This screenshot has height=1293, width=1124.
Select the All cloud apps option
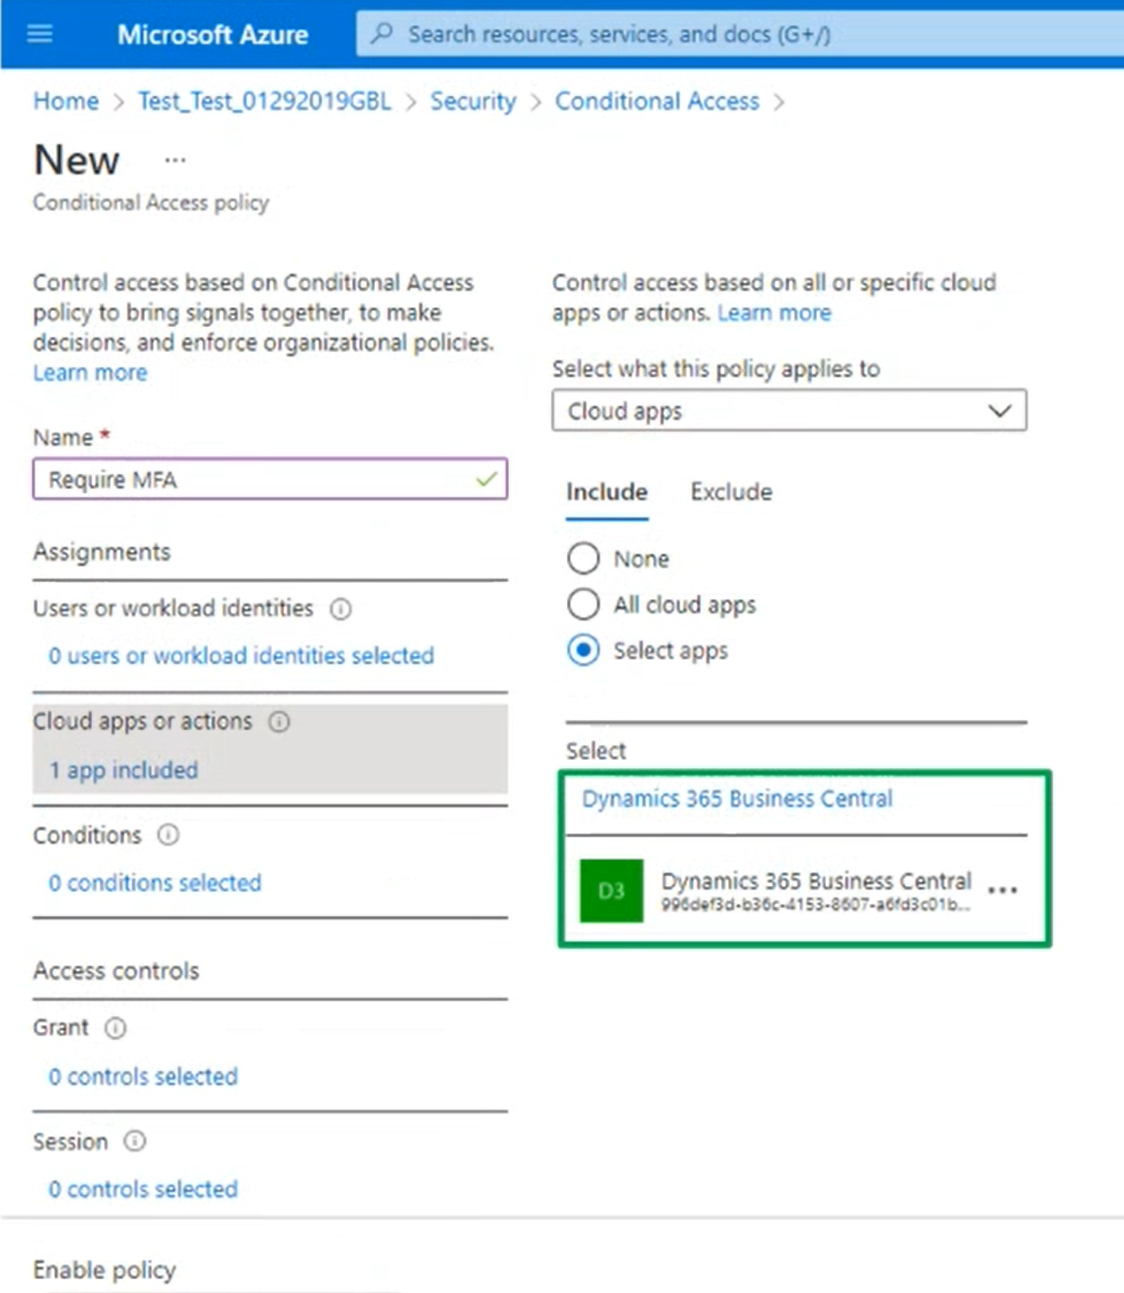pyautogui.click(x=584, y=604)
